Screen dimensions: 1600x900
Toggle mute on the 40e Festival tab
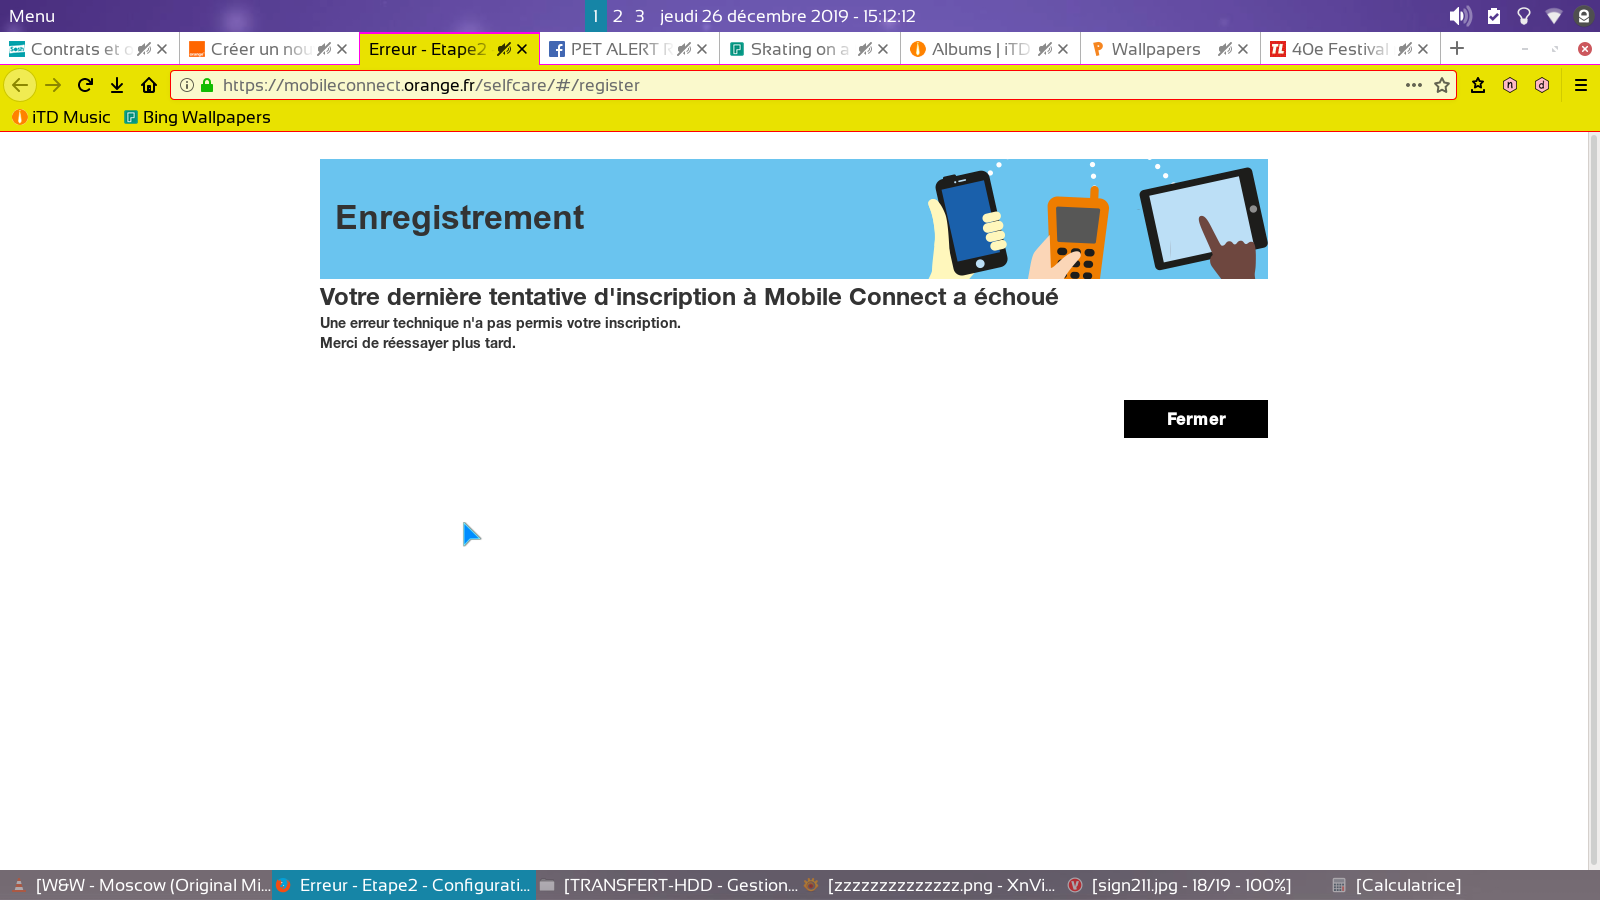pyautogui.click(x=1405, y=49)
